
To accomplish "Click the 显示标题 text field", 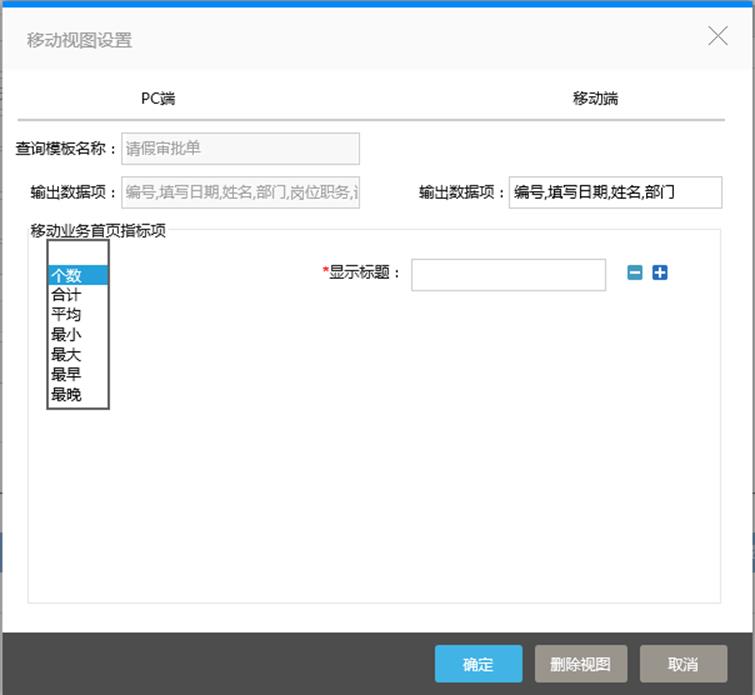I will click(508, 274).
